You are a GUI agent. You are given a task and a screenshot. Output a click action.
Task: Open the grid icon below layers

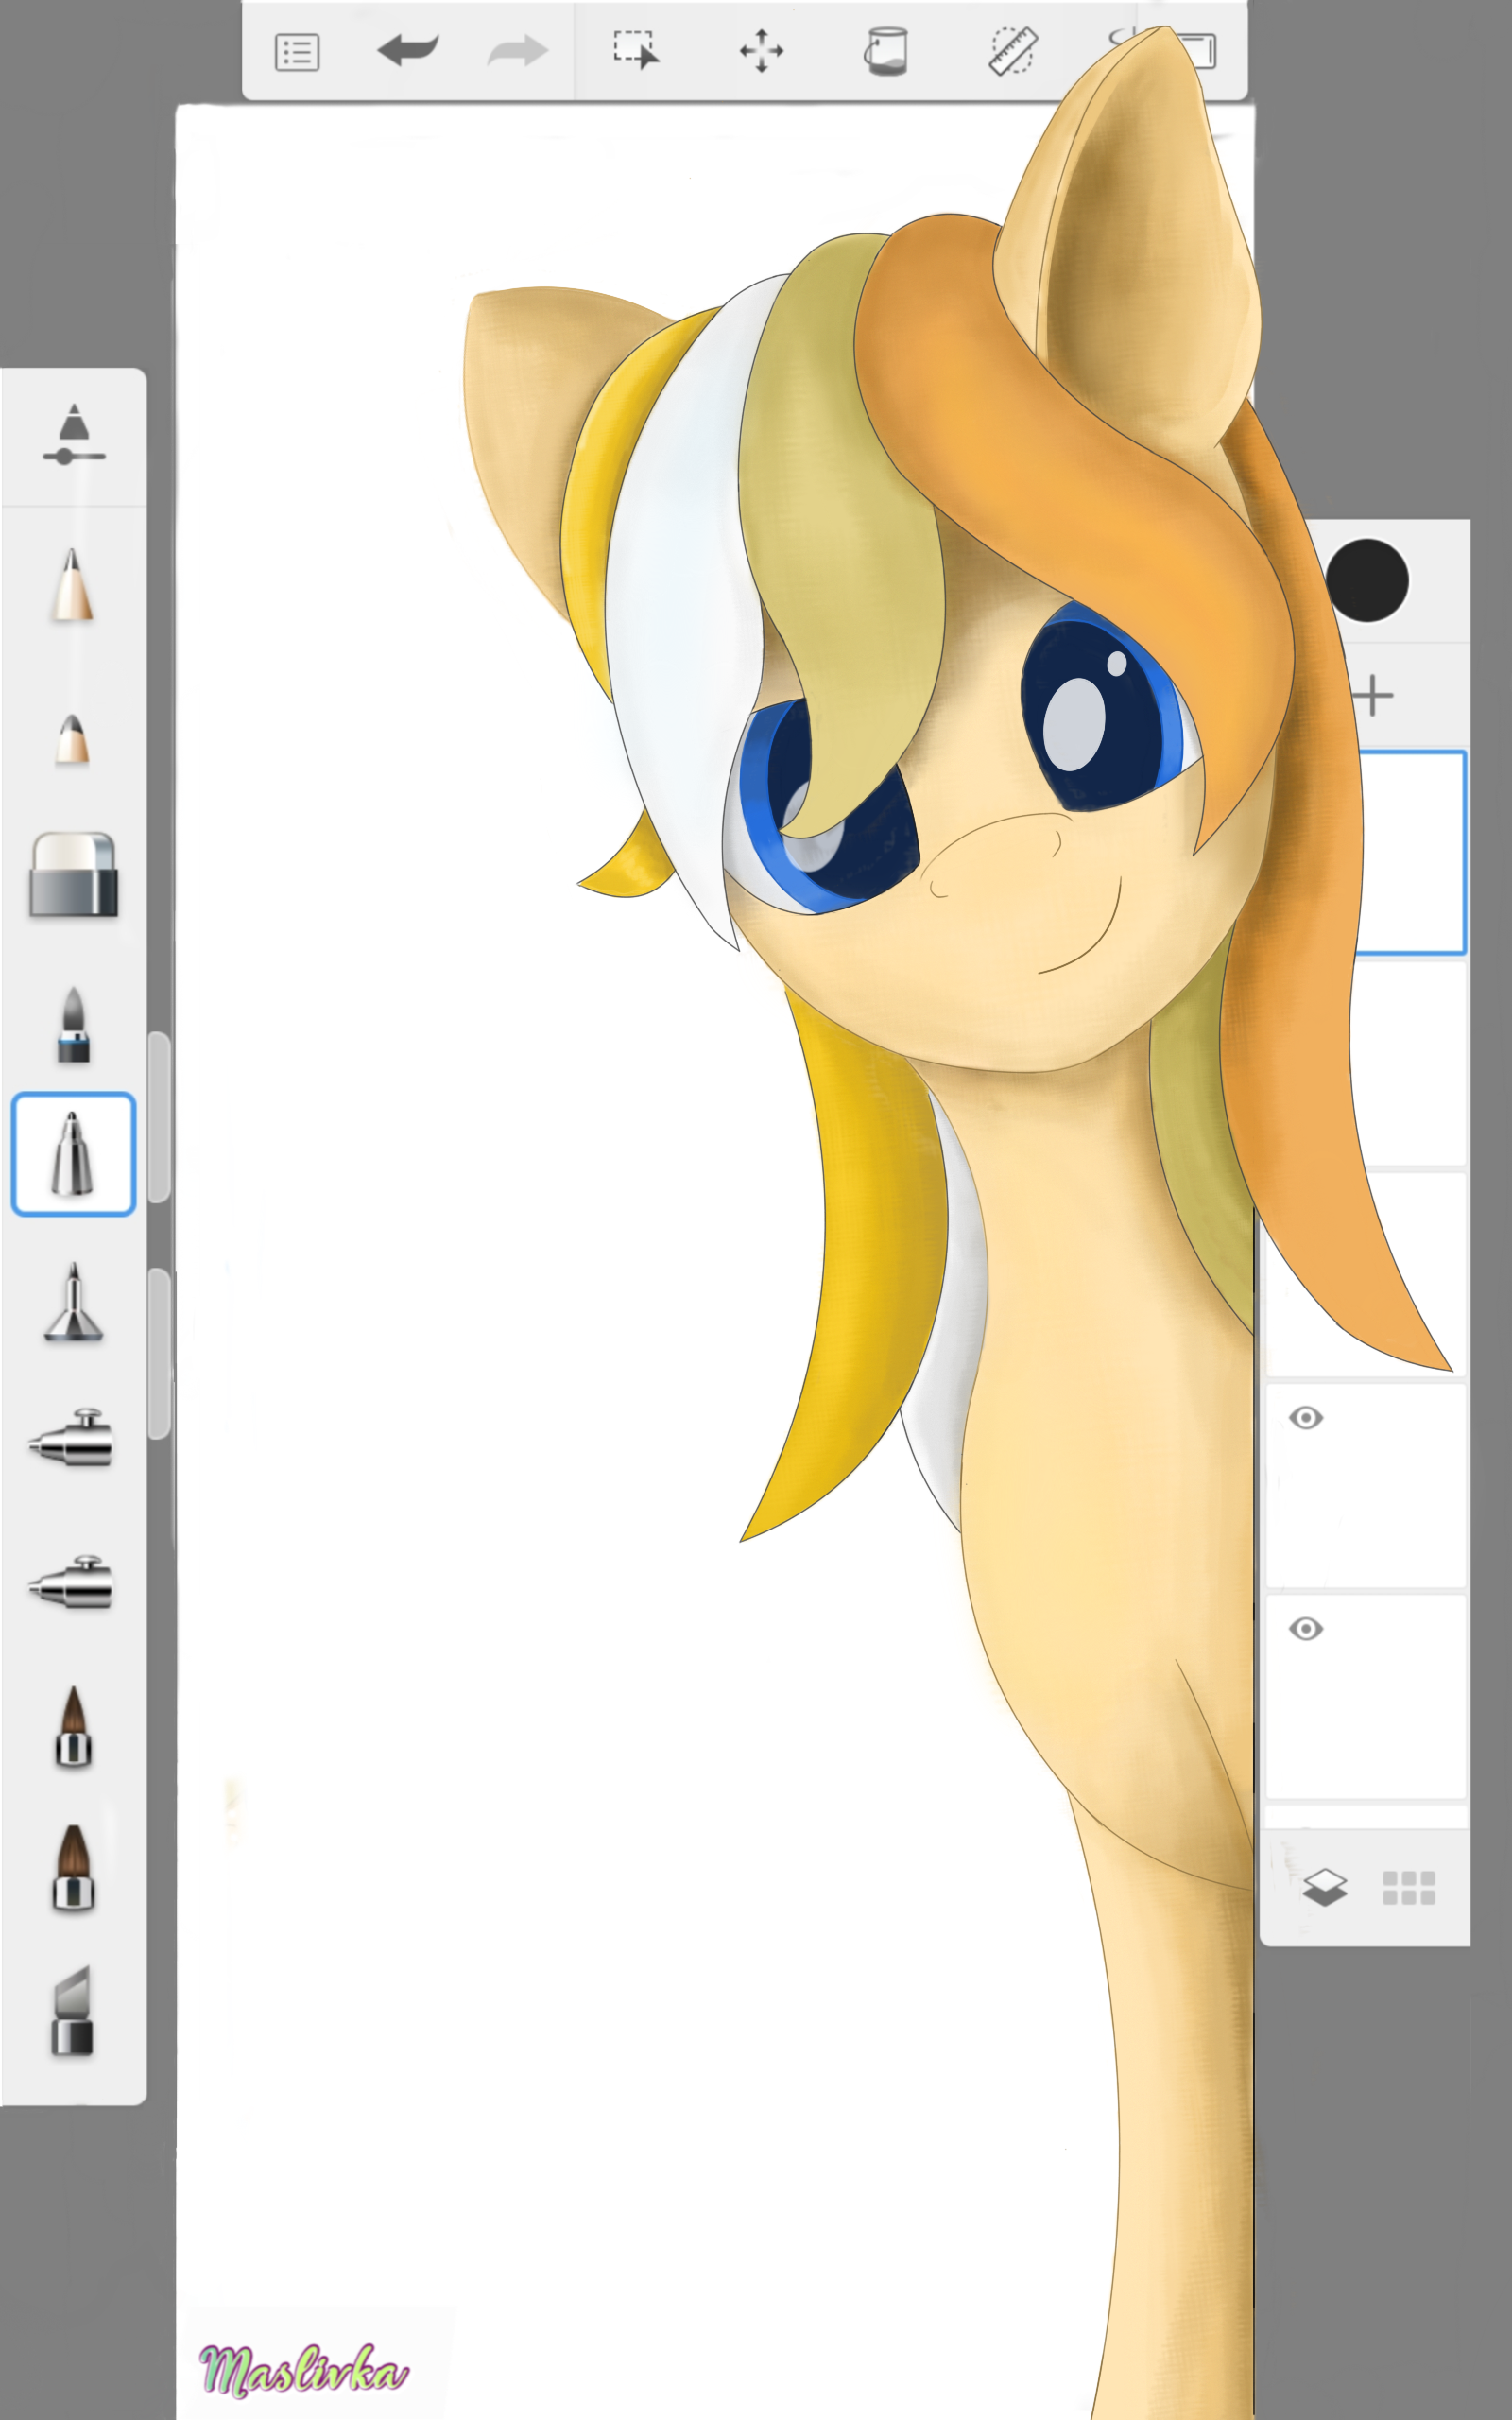click(x=1409, y=1888)
